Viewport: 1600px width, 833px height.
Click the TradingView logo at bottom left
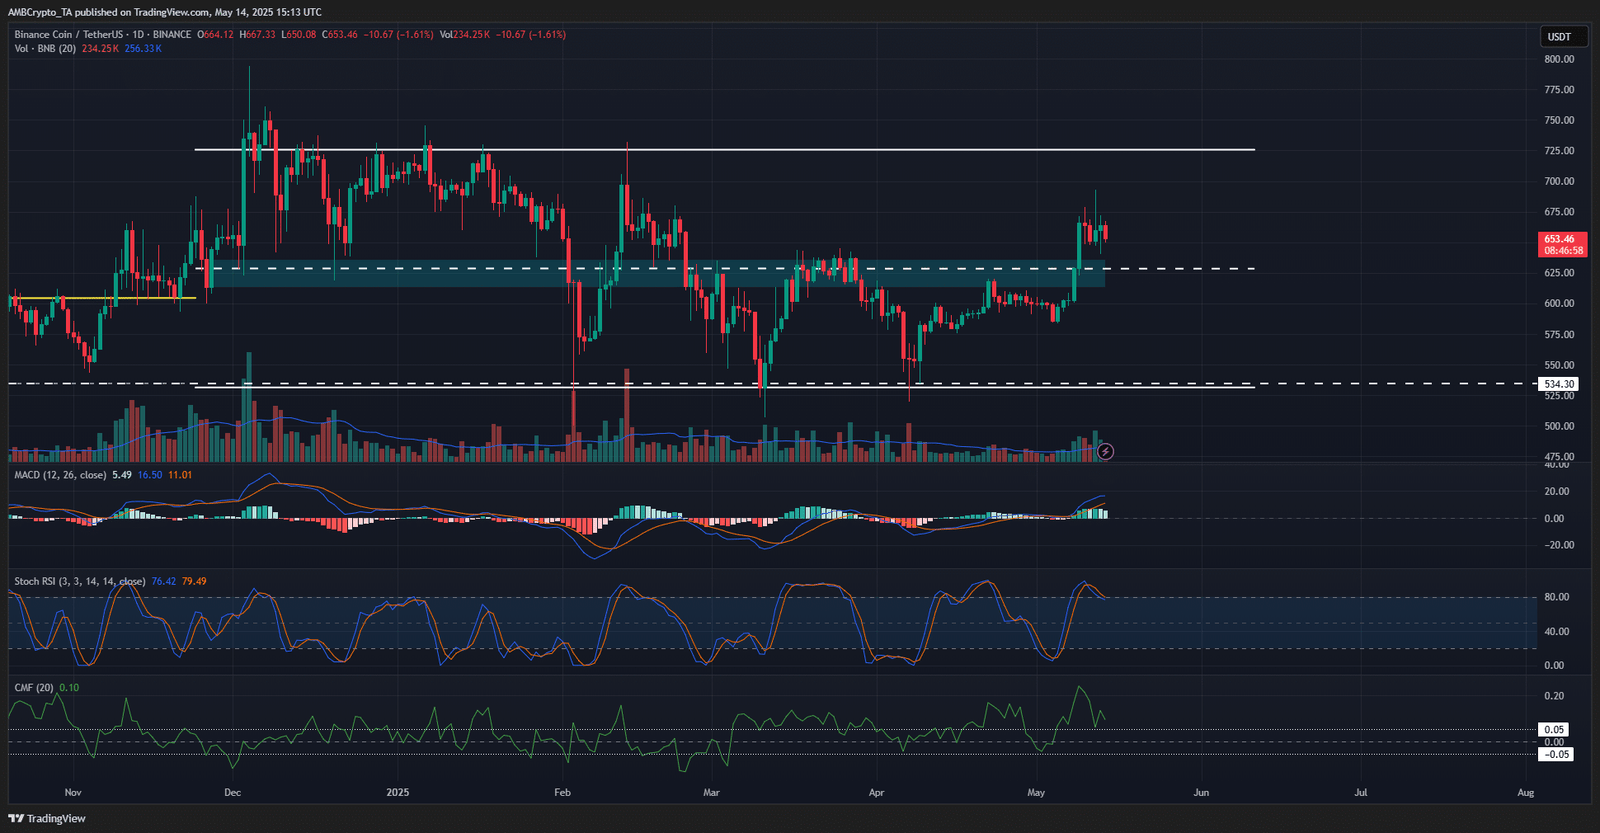click(47, 818)
